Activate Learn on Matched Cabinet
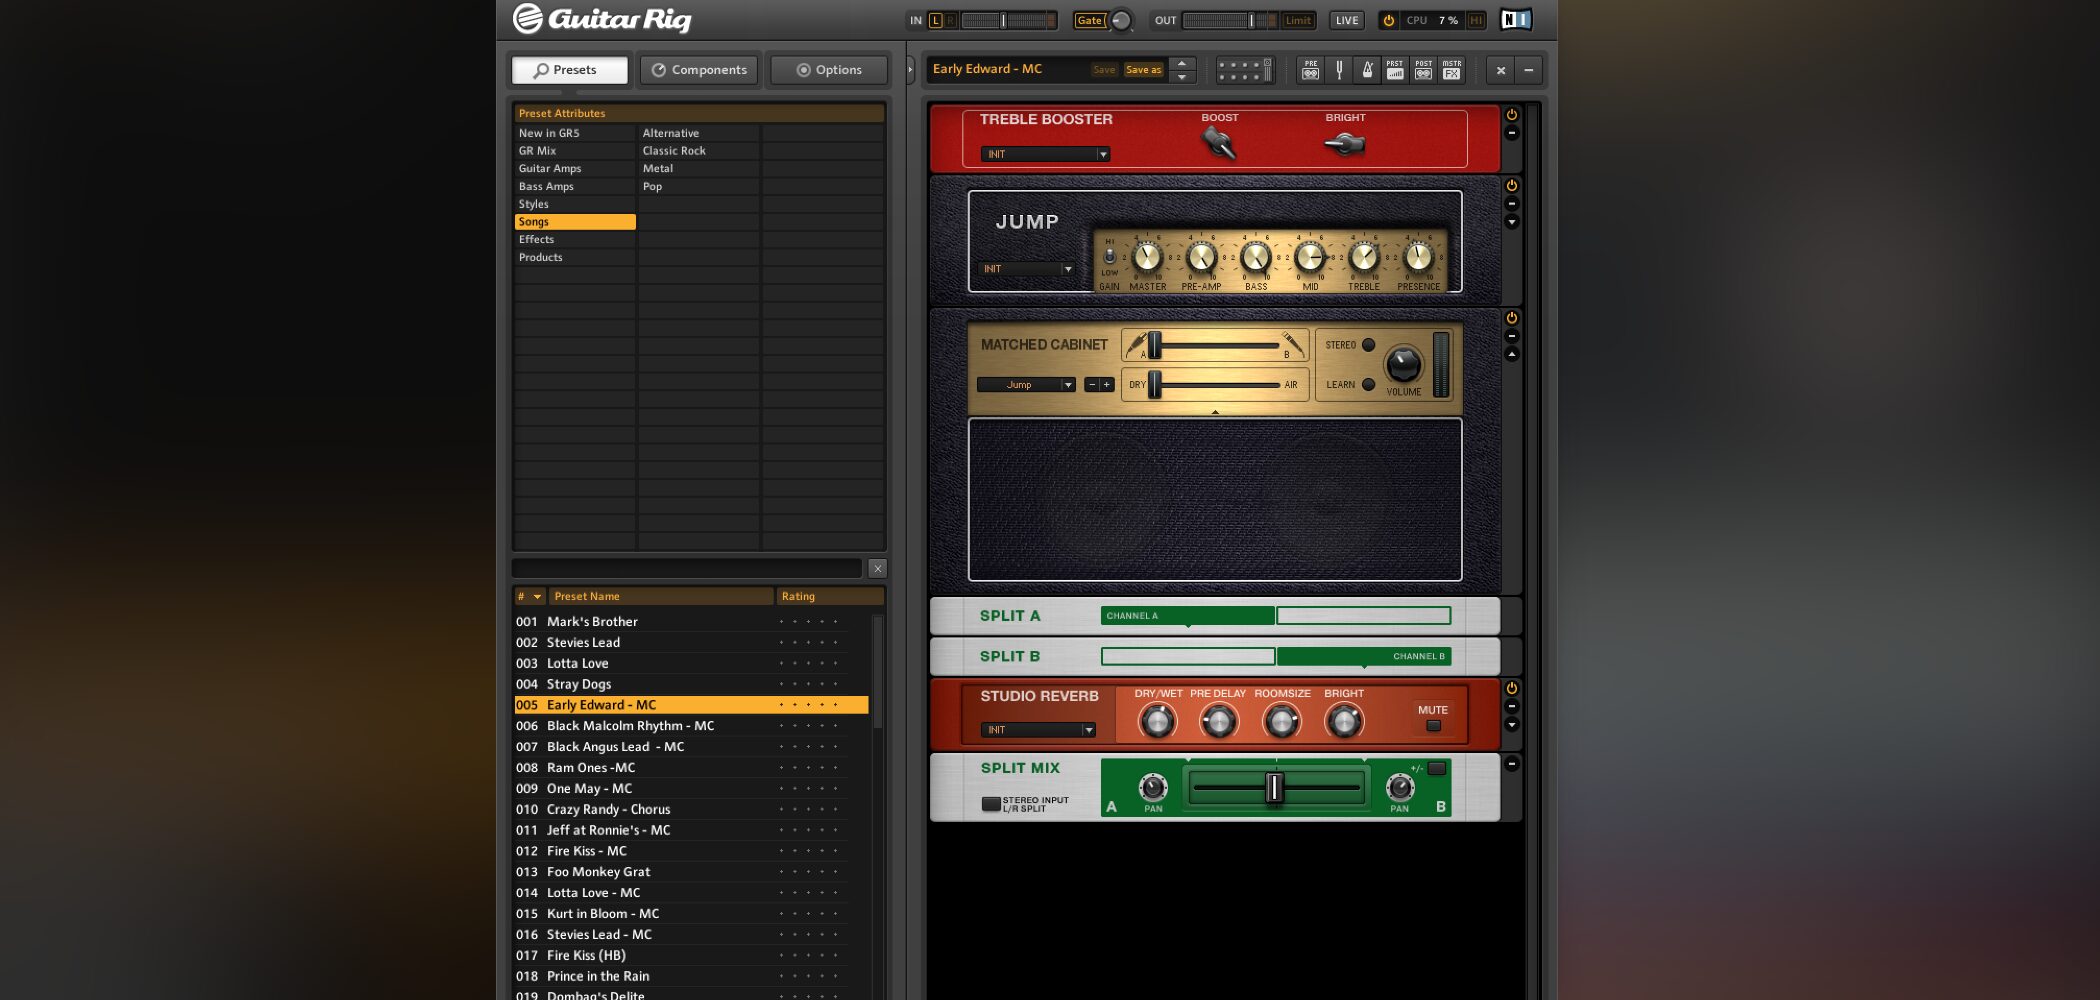This screenshot has width=2100, height=1000. click(1369, 385)
